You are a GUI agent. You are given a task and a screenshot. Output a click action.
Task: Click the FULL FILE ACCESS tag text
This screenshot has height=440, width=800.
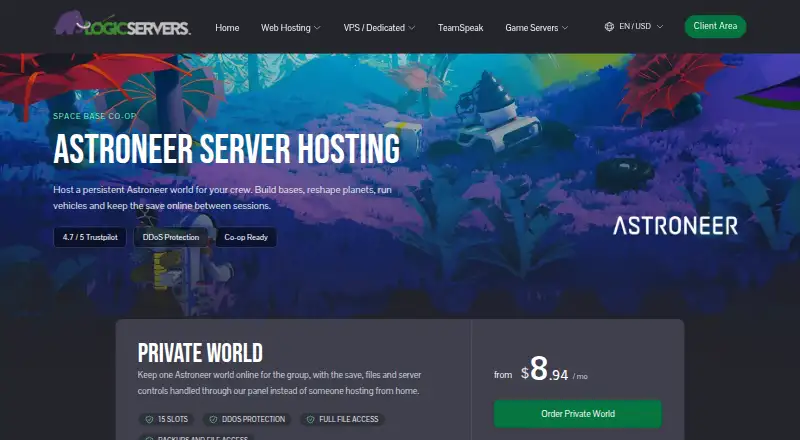[349, 419]
